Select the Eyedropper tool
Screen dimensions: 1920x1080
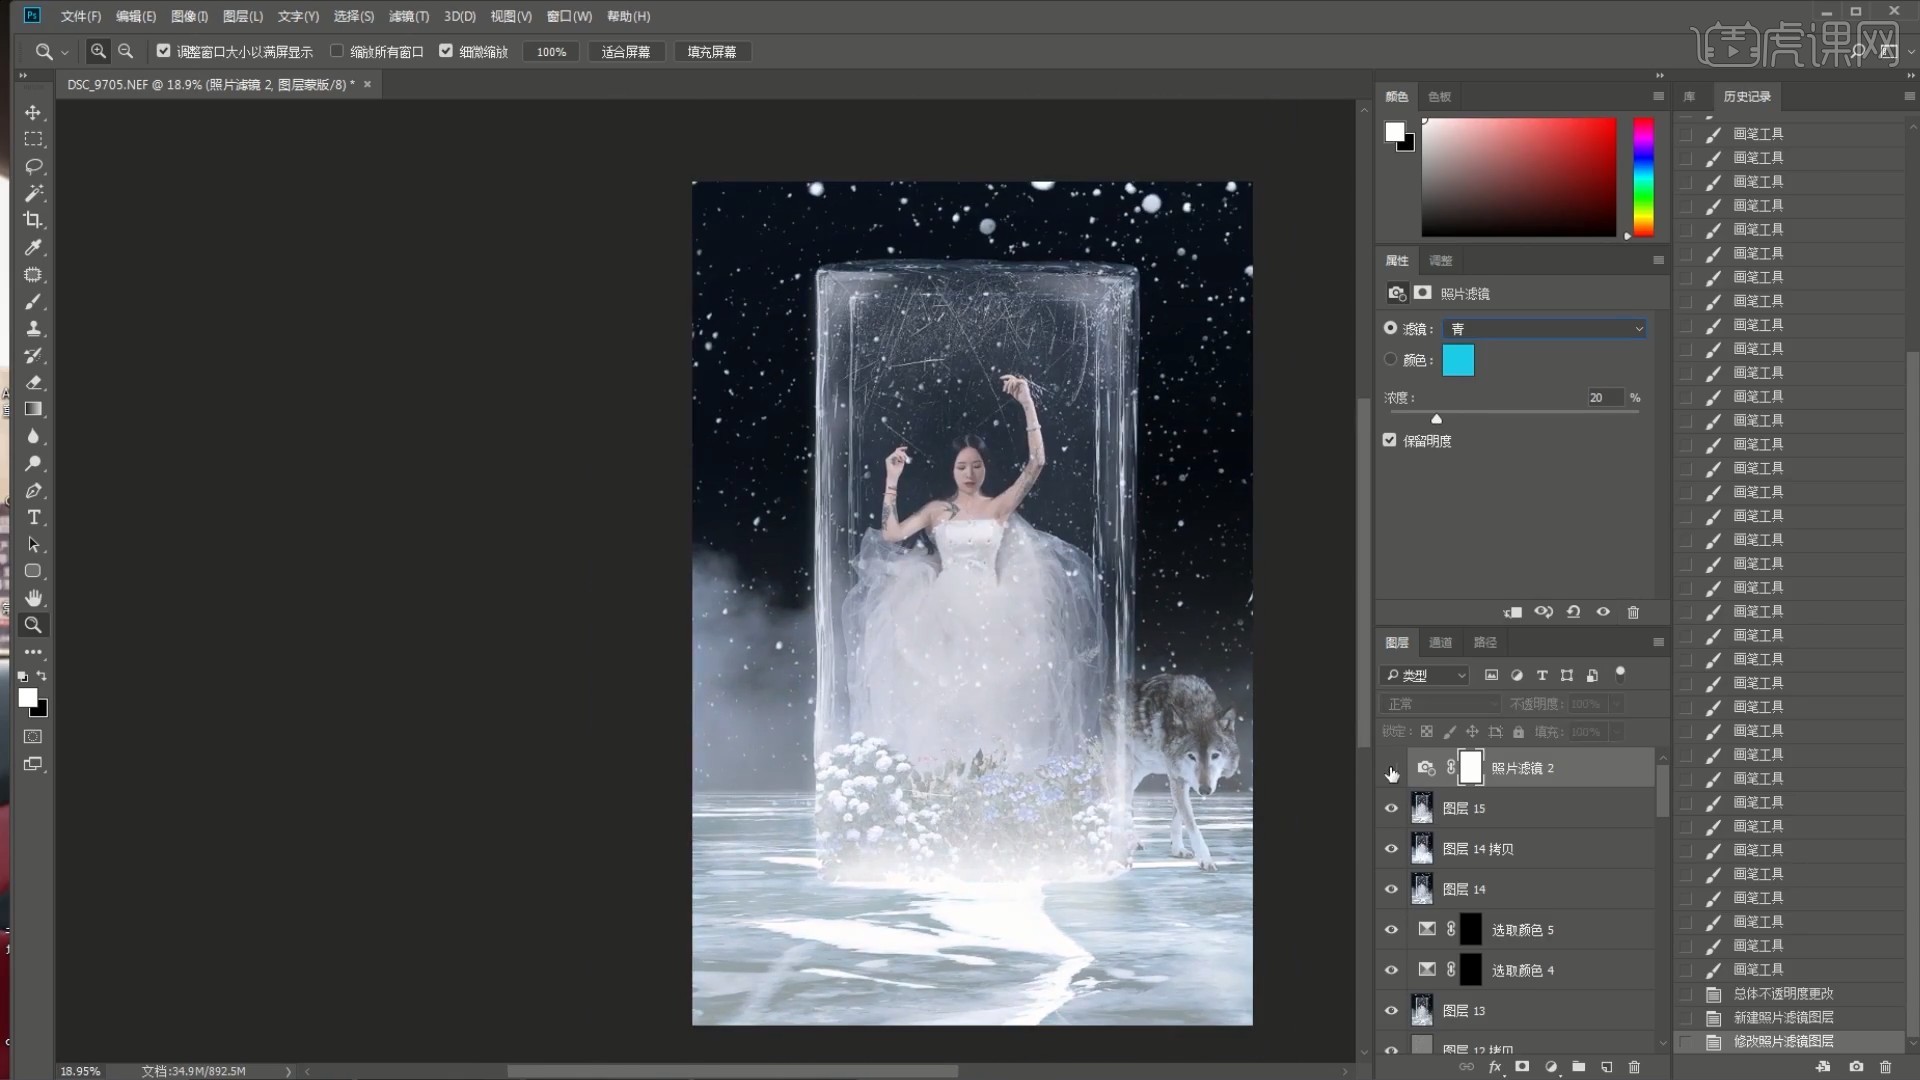coord(33,247)
